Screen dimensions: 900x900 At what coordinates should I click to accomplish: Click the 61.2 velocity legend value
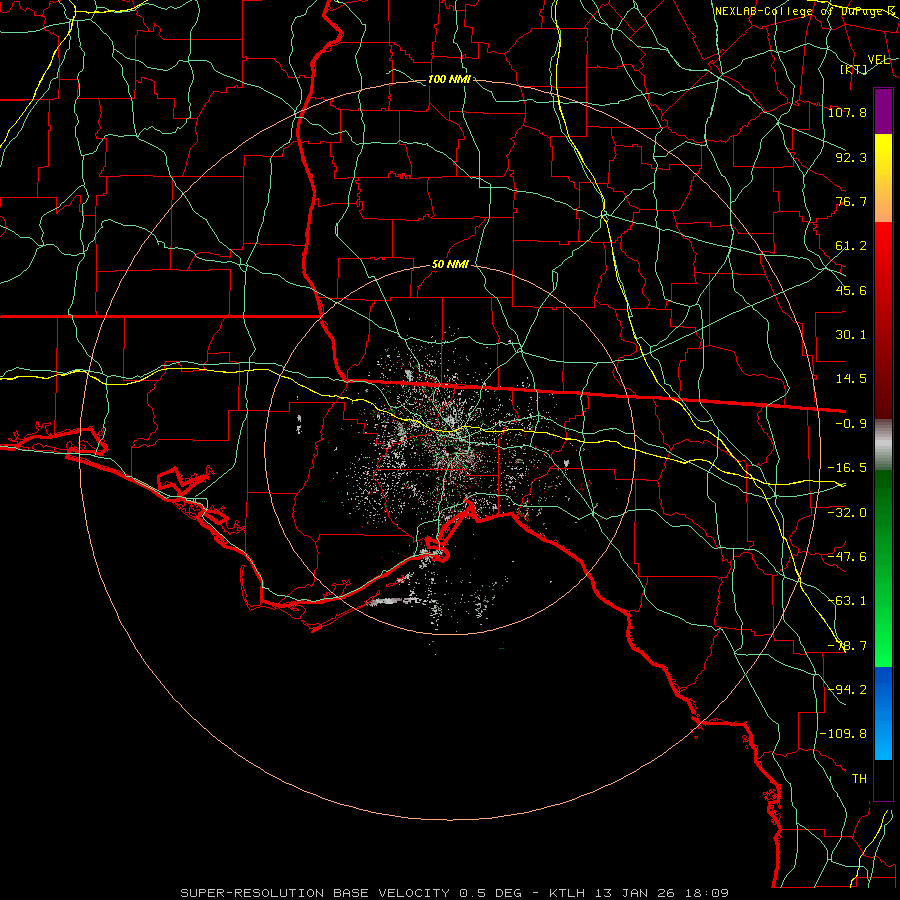(x=851, y=246)
